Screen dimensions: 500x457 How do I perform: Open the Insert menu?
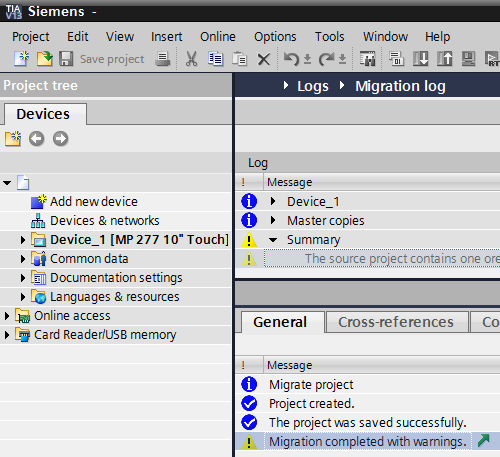pos(167,37)
